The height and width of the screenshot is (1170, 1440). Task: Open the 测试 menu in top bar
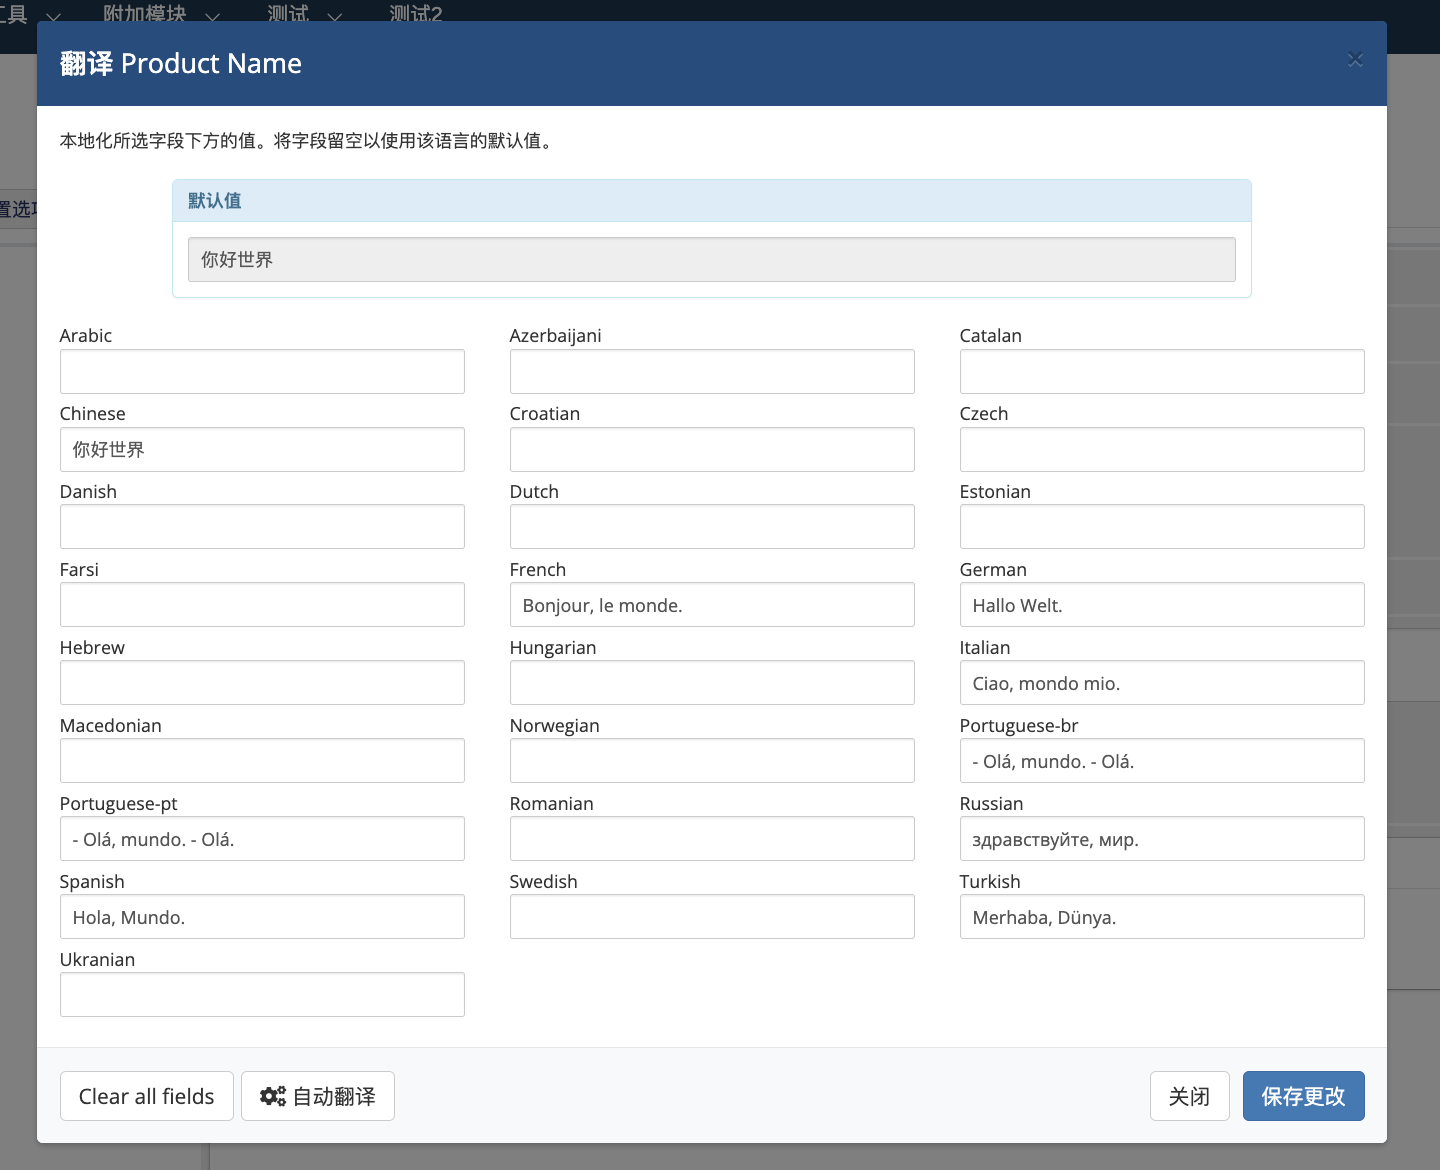coord(288,13)
